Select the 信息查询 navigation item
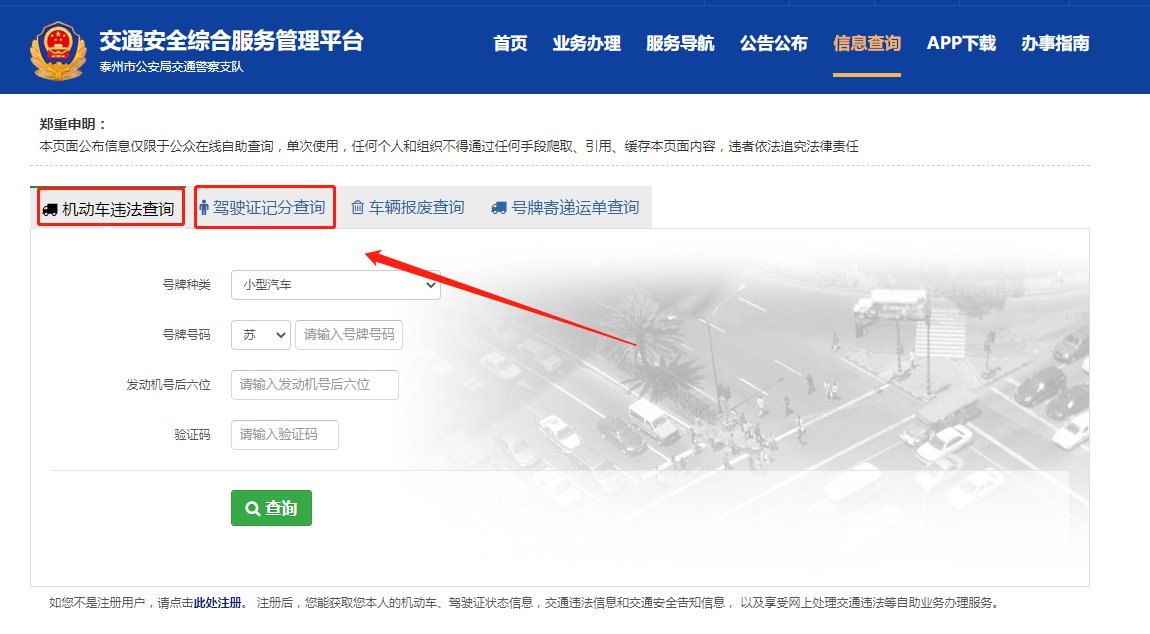The height and width of the screenshot is (634, 1150). click(x=867, y=43)
